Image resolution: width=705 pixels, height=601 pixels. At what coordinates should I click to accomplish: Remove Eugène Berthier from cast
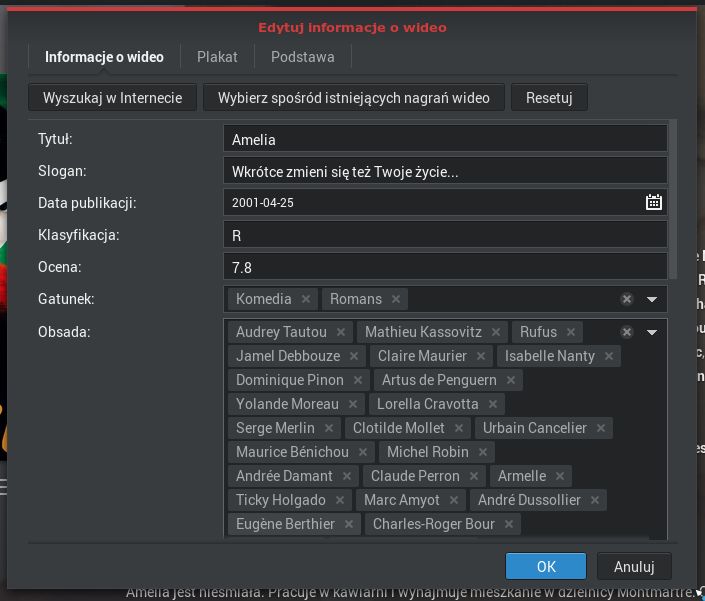point(348,524)
